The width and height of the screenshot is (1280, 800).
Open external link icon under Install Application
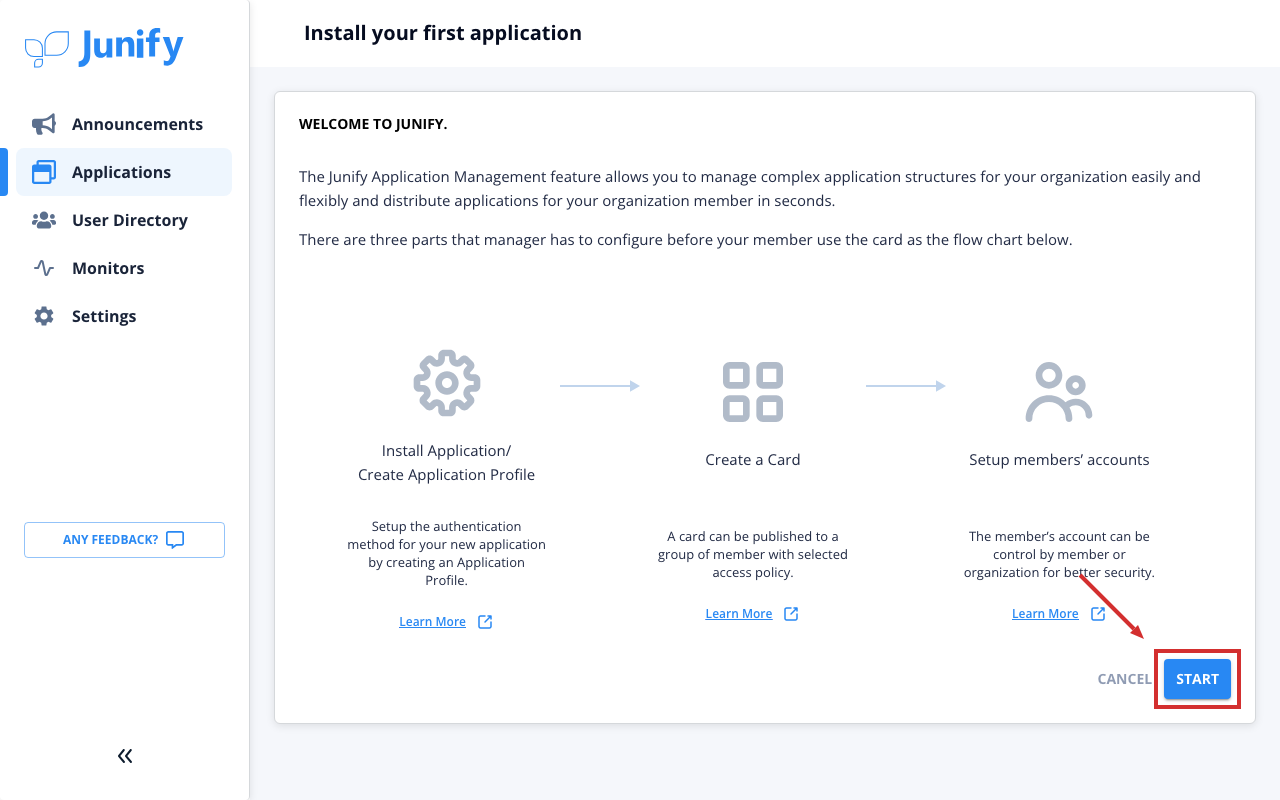tap(485, 622)
